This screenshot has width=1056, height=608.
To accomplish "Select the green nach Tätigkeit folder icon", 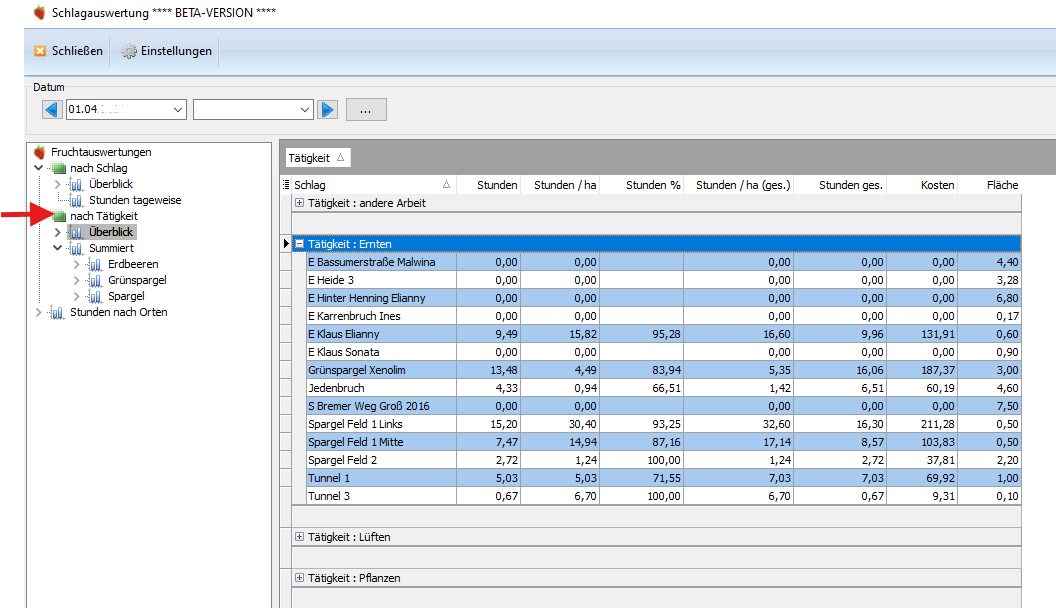I will [x=59, y=216].
